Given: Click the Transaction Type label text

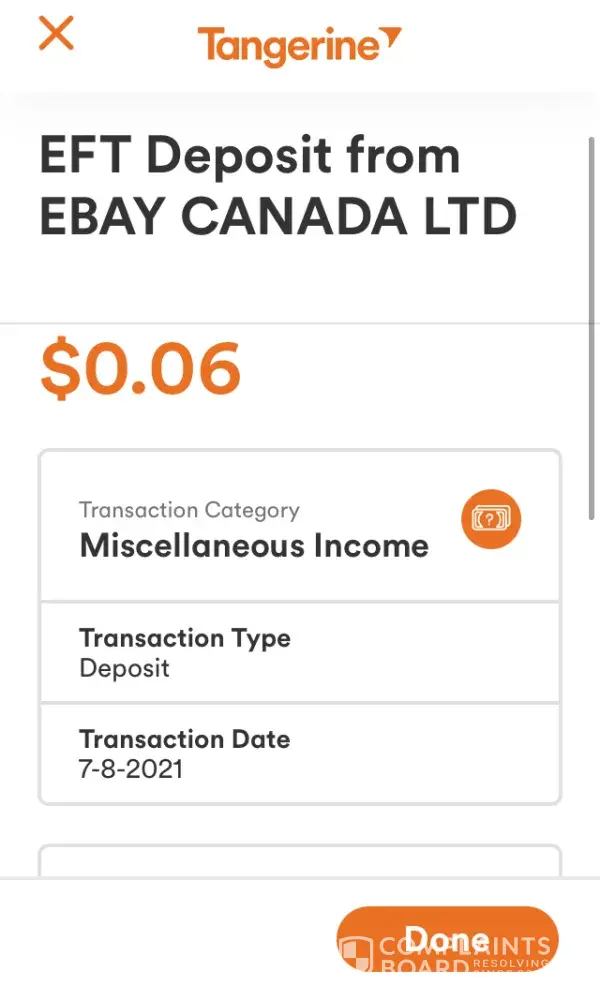Looking at the screenshot, I should [x=185, y=638].
